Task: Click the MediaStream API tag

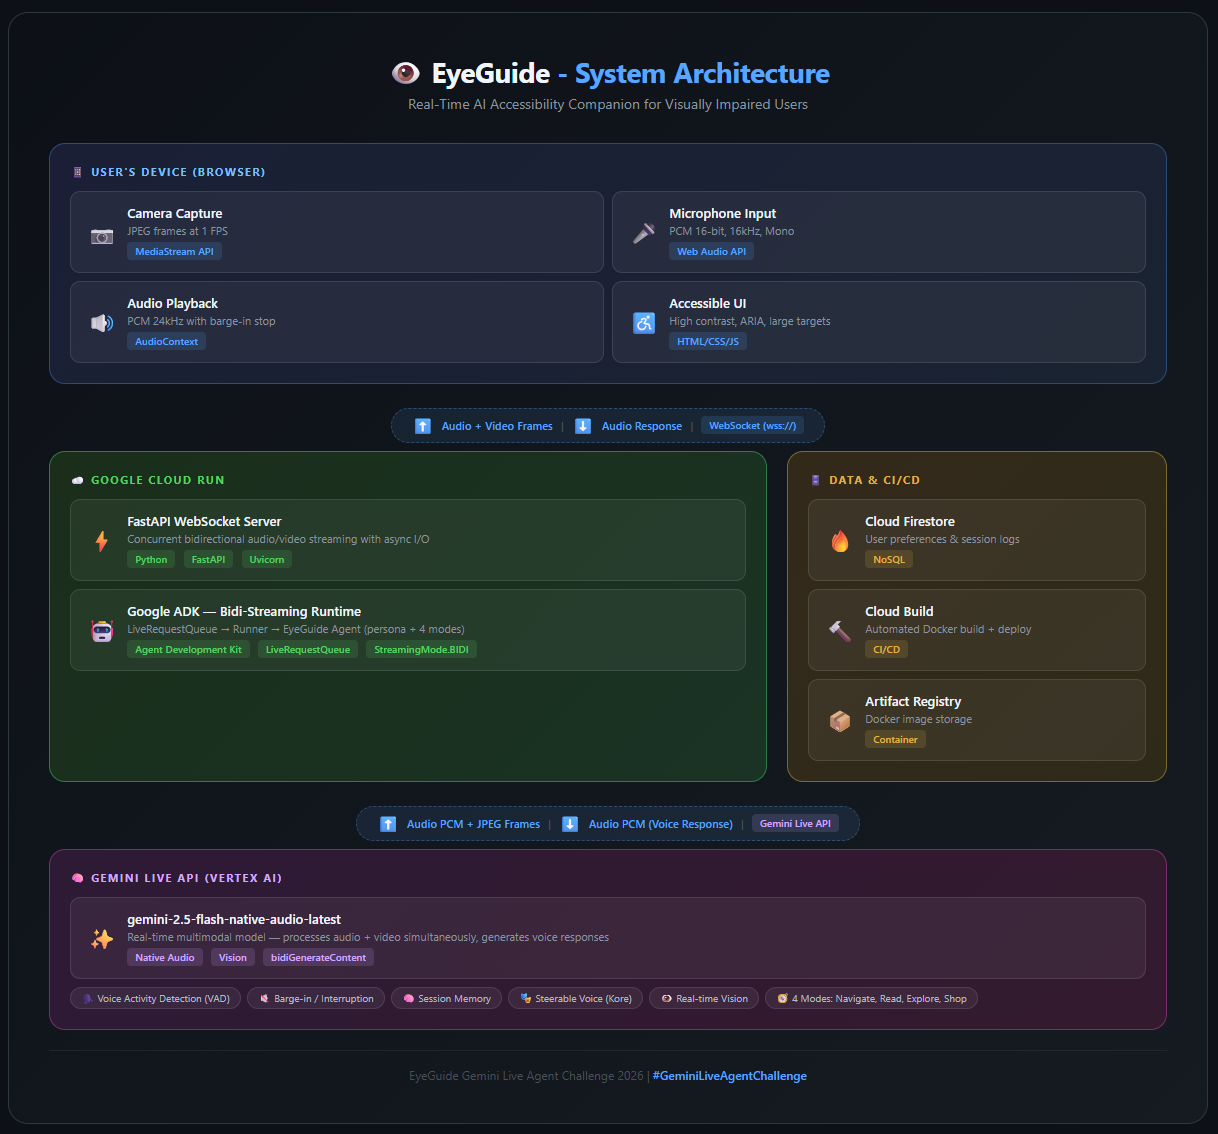Action: coord(174,252)
